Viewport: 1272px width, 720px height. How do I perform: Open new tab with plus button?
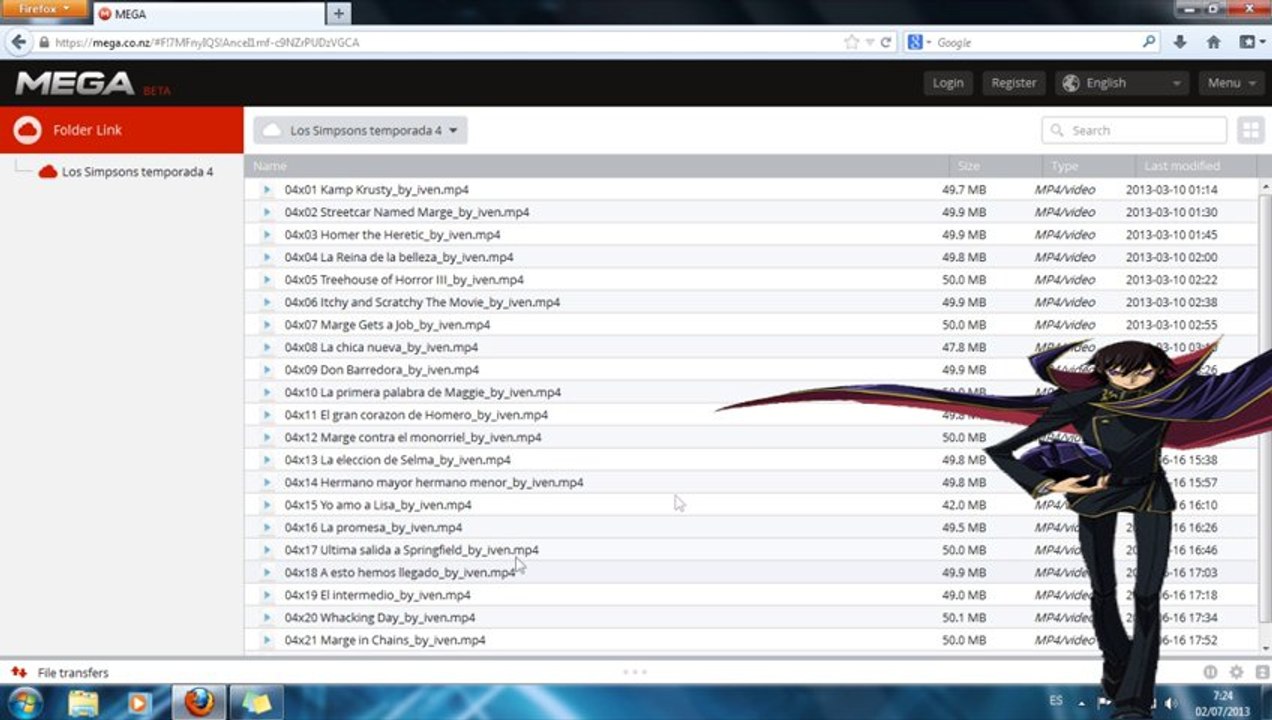(x=338, y=13)
